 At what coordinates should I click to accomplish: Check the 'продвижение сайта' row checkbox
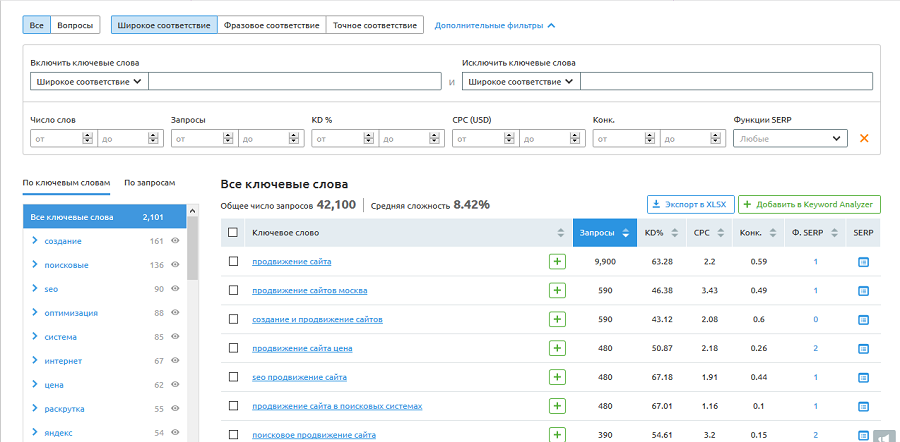233,262
